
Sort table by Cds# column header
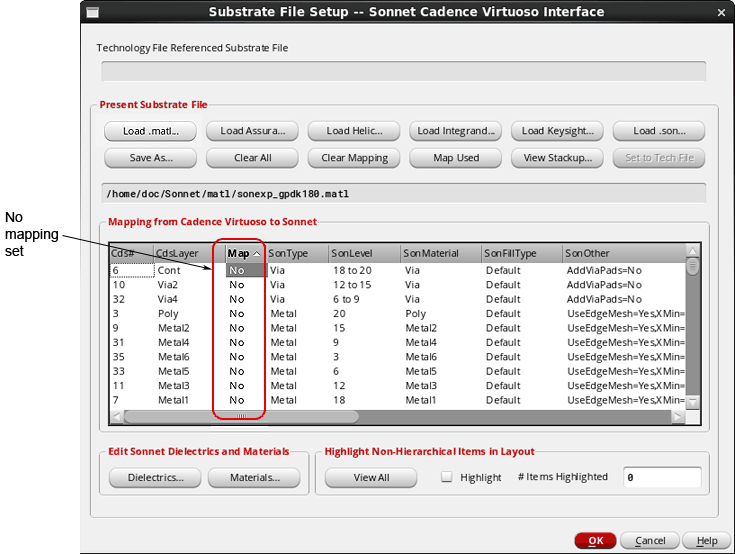[132, 254]
